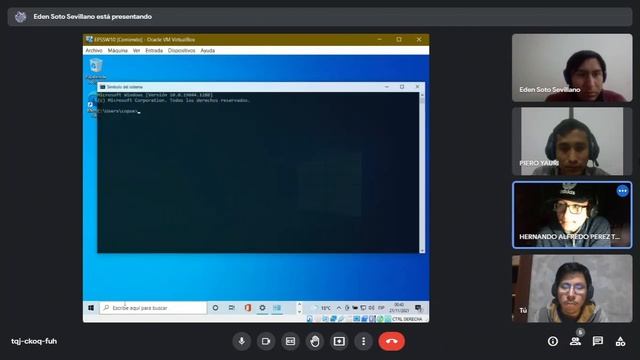Click the CTRL DERECHA host key indicator
640x360 pixels.
click(x=407, y=319)
